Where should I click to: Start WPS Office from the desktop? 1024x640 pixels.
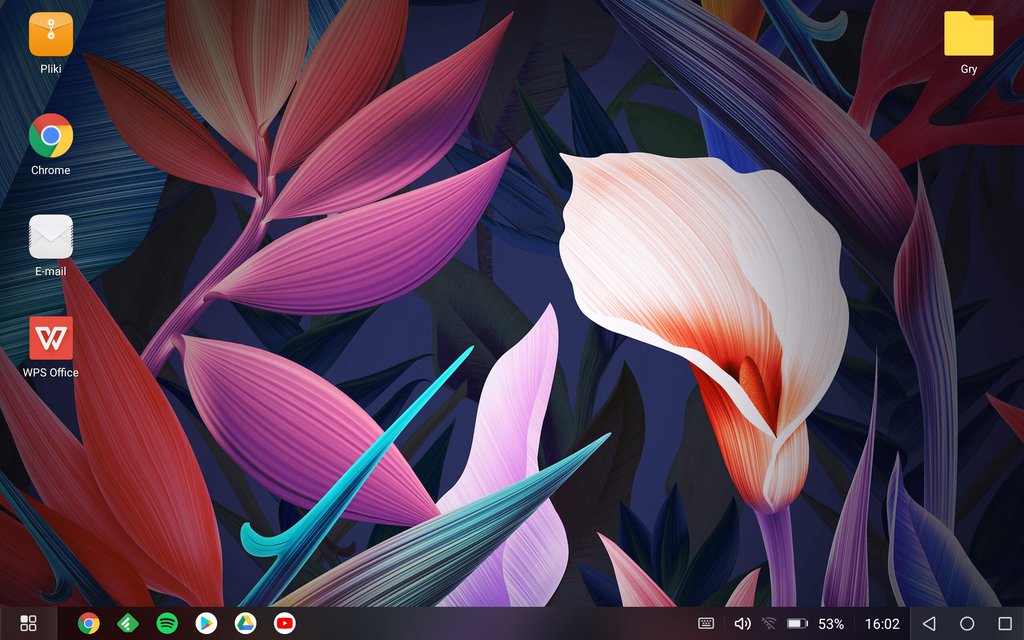coord(51,338)
